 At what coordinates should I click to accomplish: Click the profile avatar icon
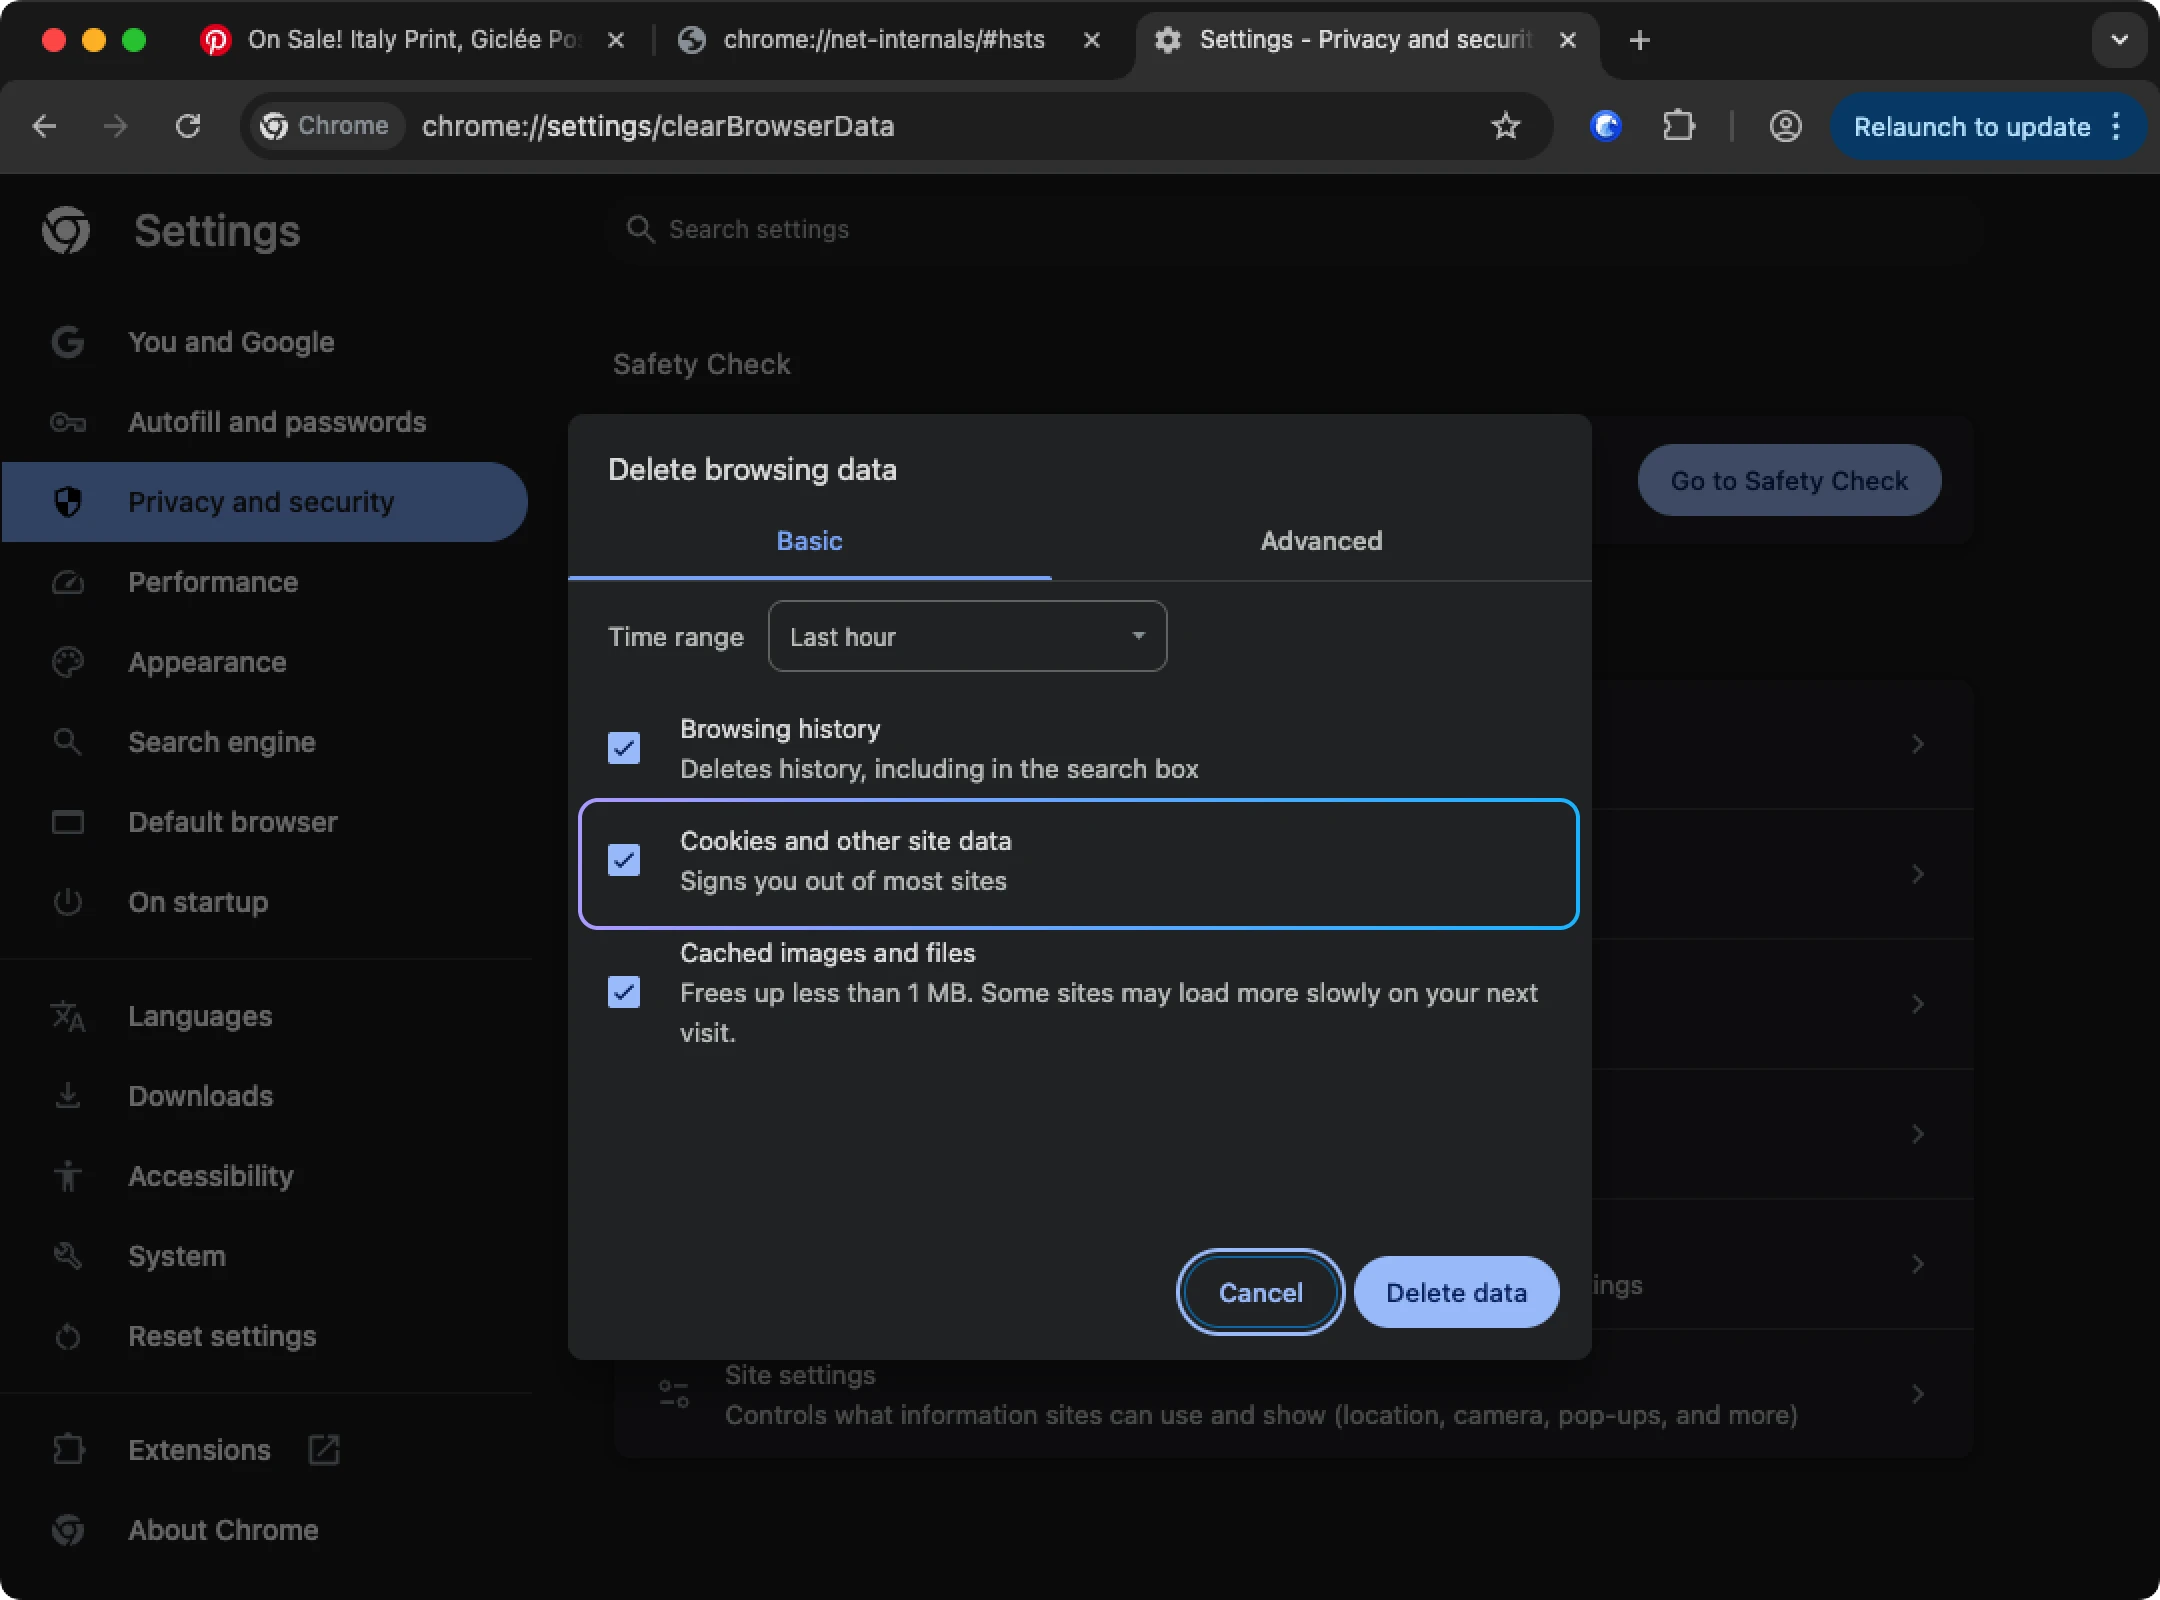[x=1785, y=126]
